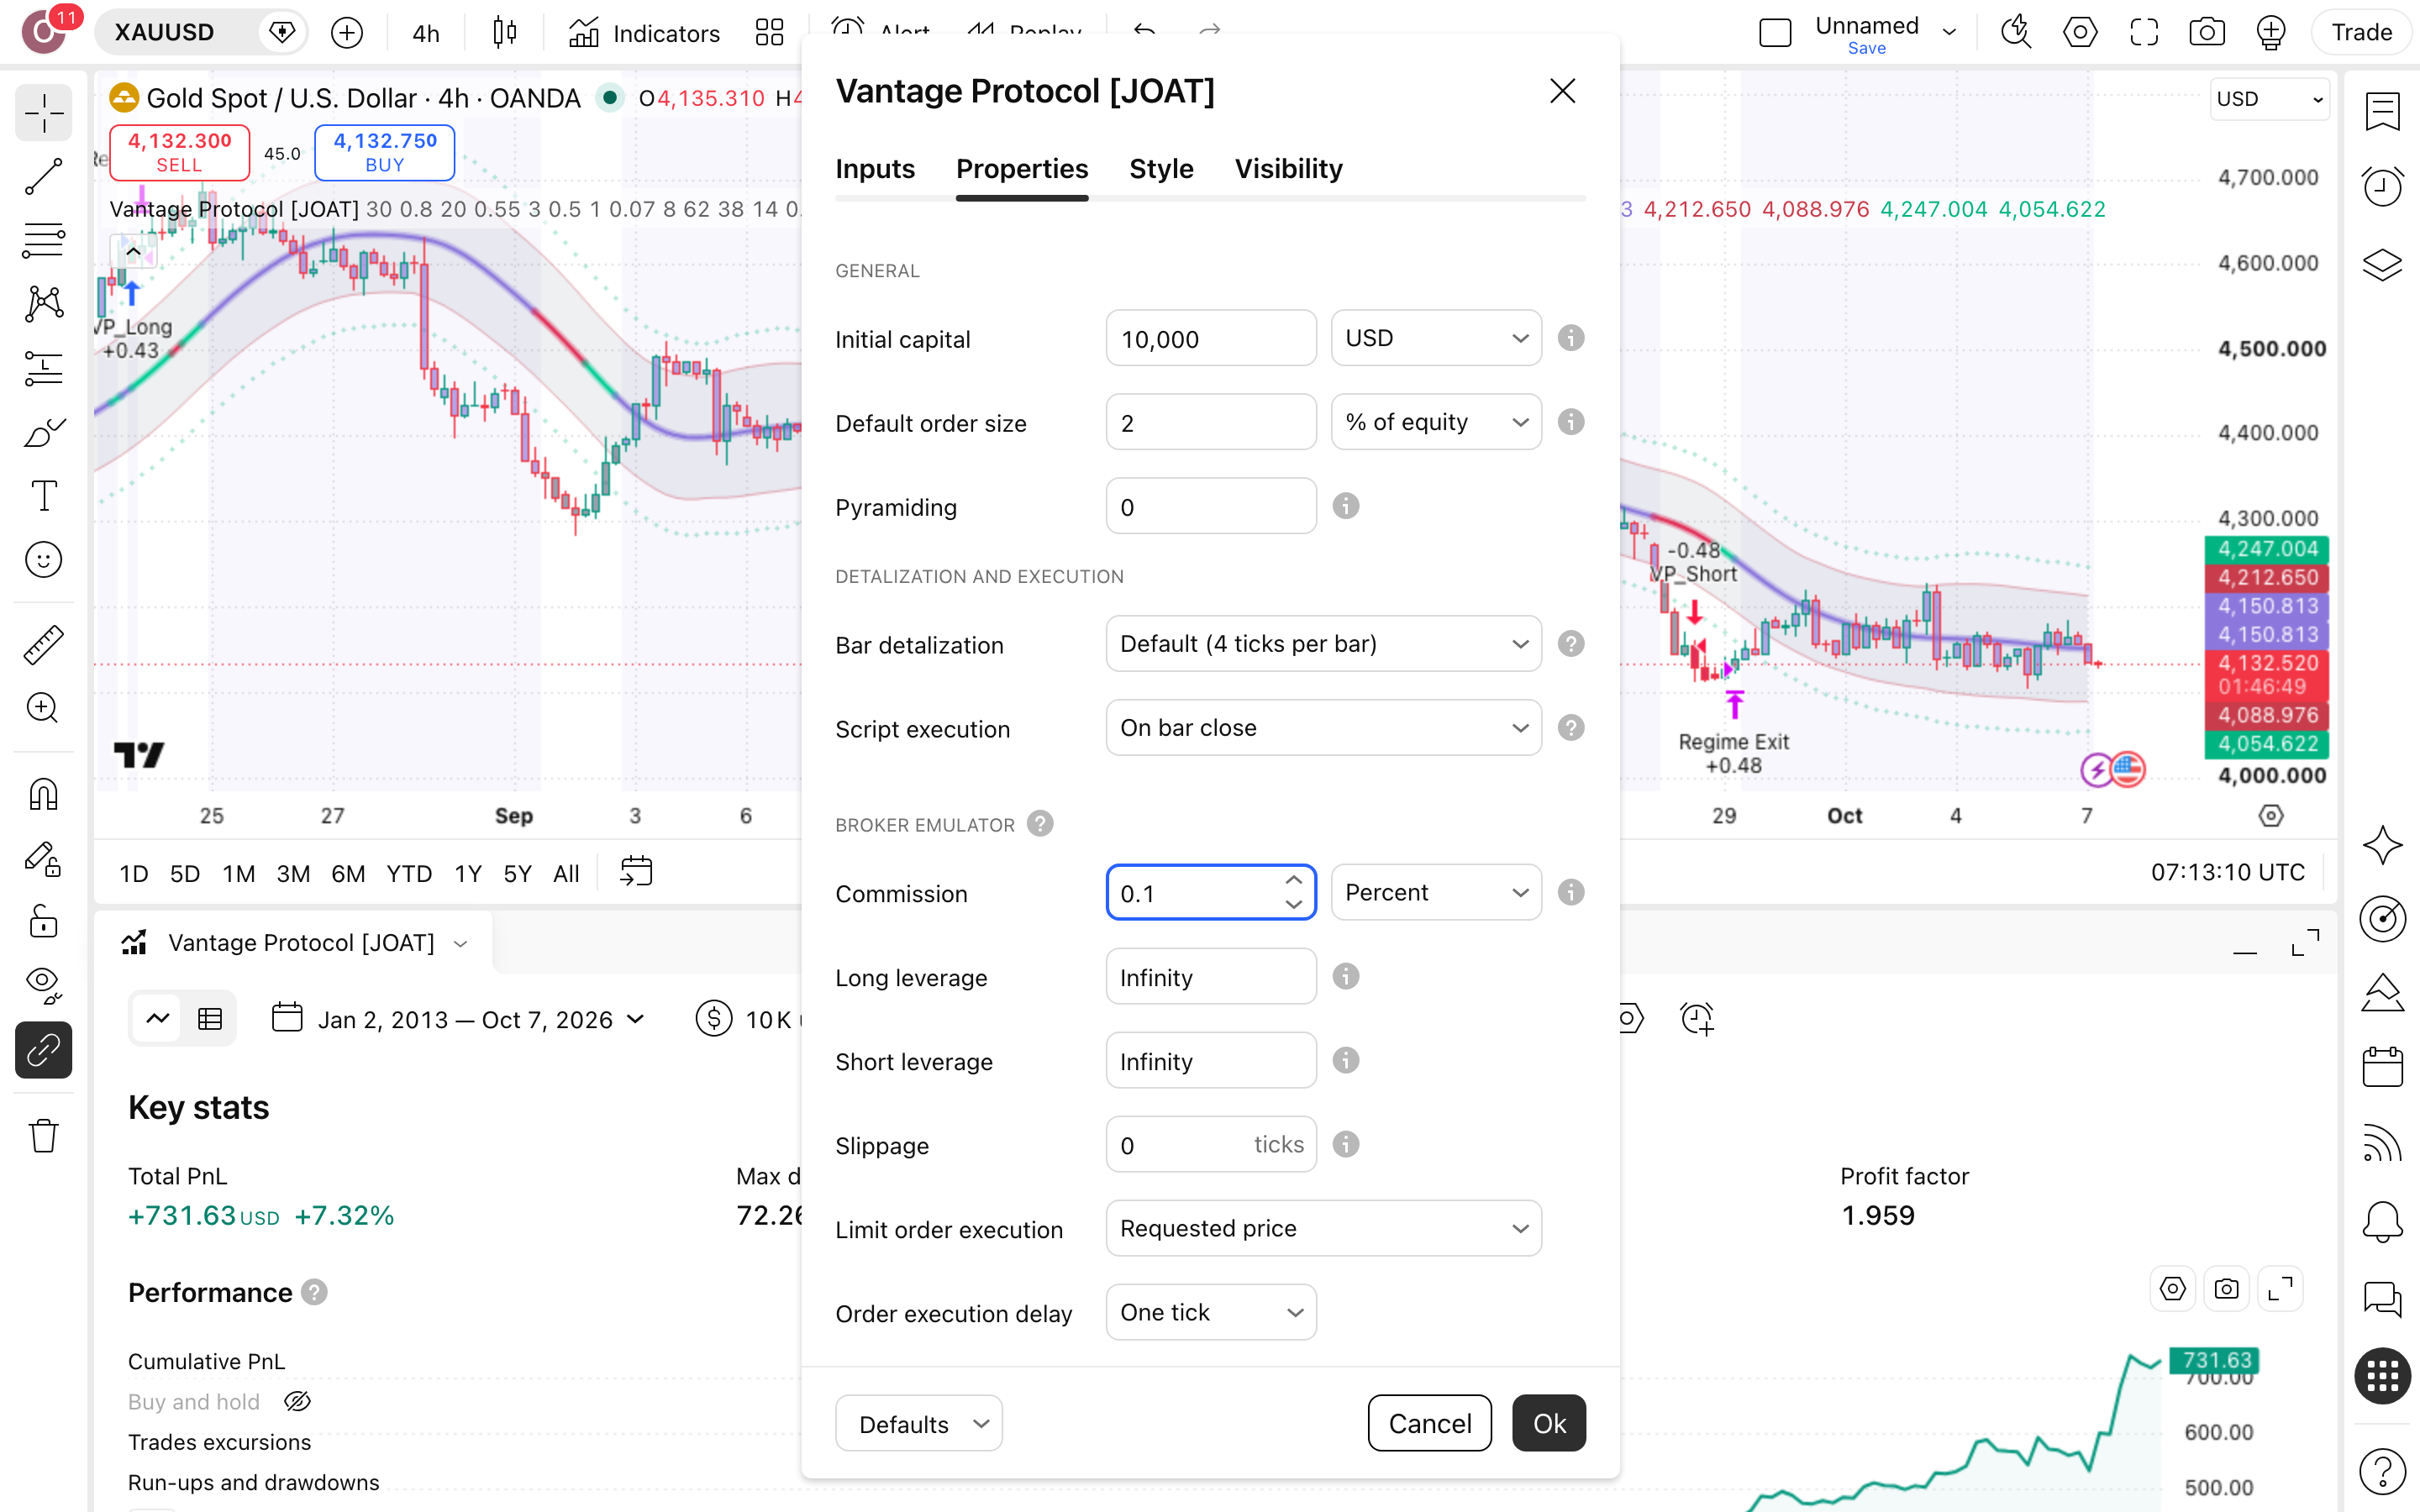Switch to the Inputs tab
Viewport: 2420px width, 1512px height.
875,169
